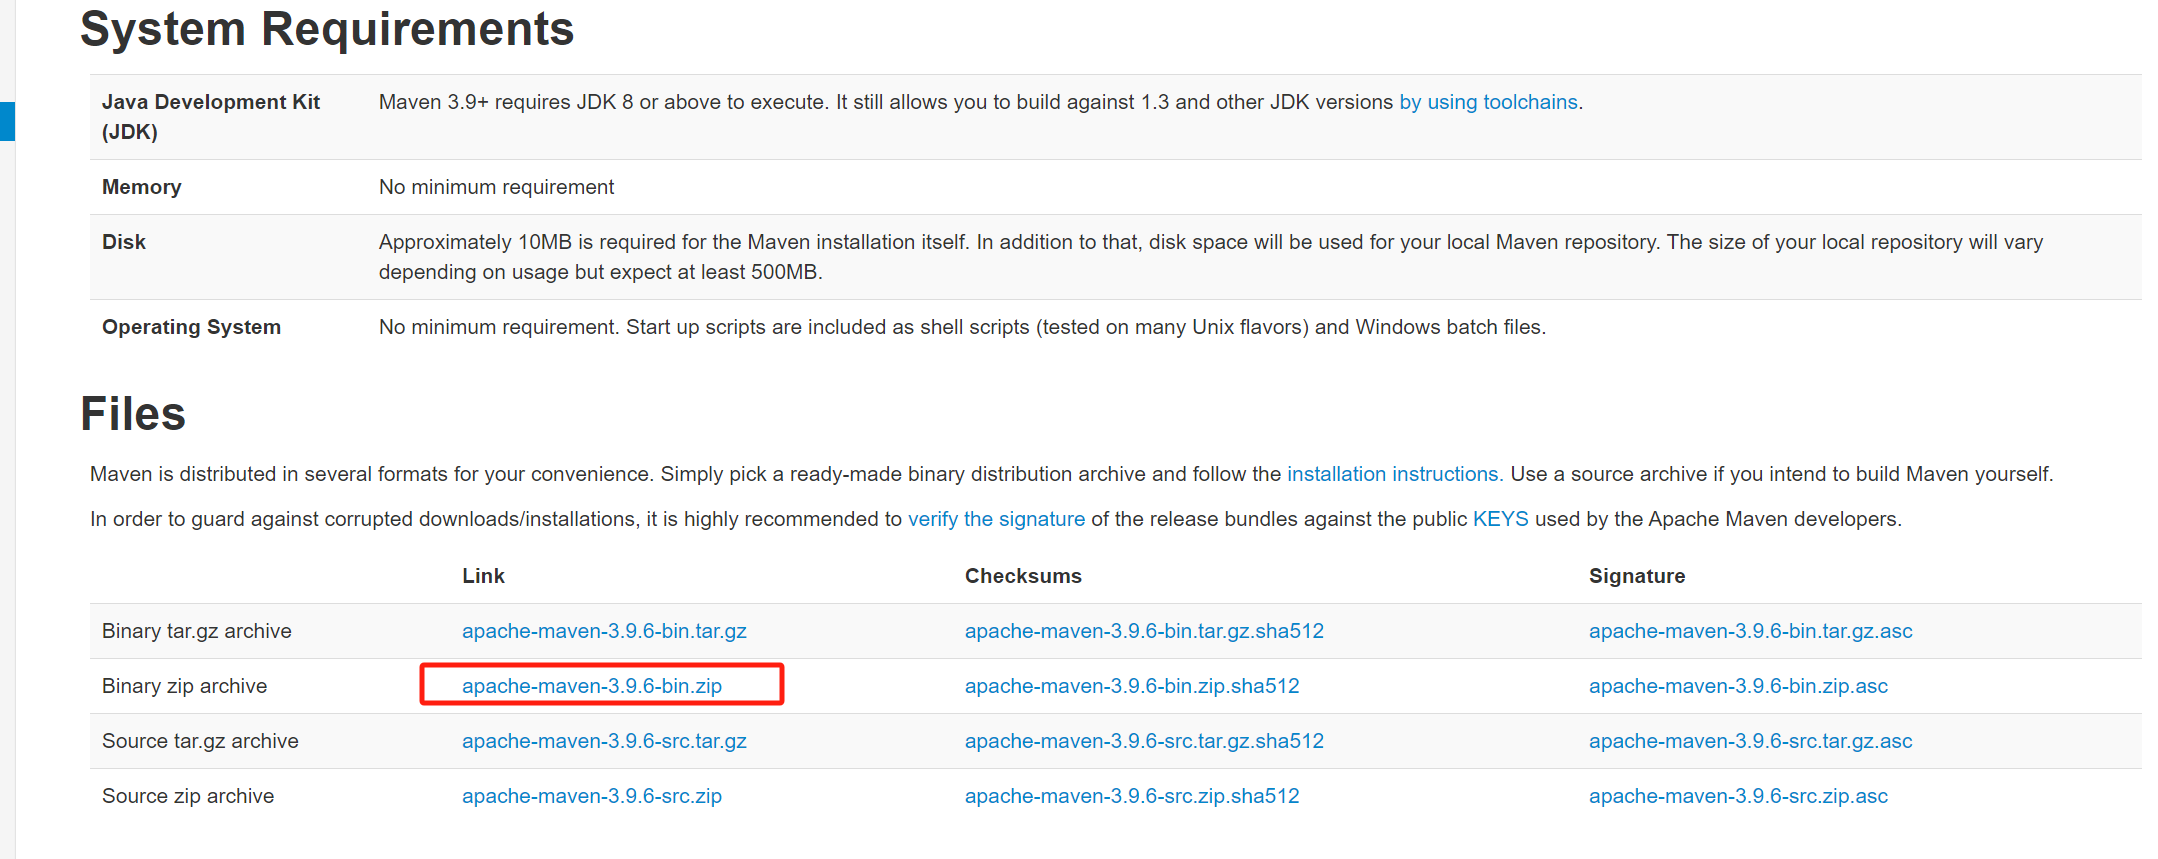
Task: Click 'Java Development Kit (JDK)' row label
Action: [x=211, y=117]
